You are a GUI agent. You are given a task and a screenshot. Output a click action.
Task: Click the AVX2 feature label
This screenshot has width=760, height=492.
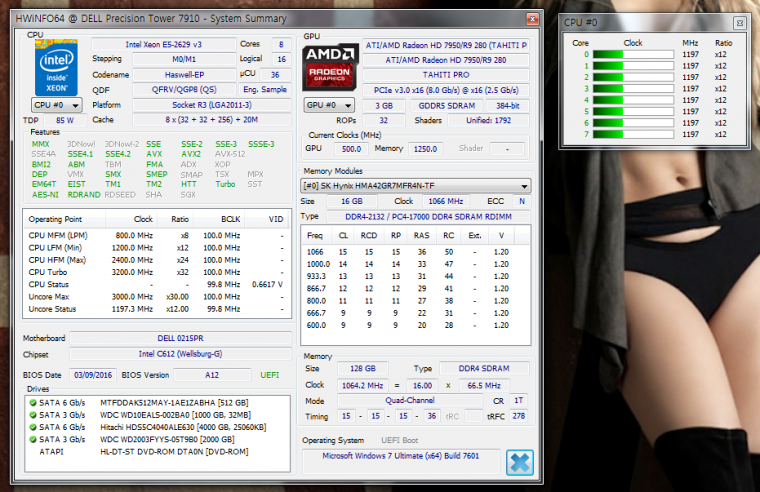point(191,154)
